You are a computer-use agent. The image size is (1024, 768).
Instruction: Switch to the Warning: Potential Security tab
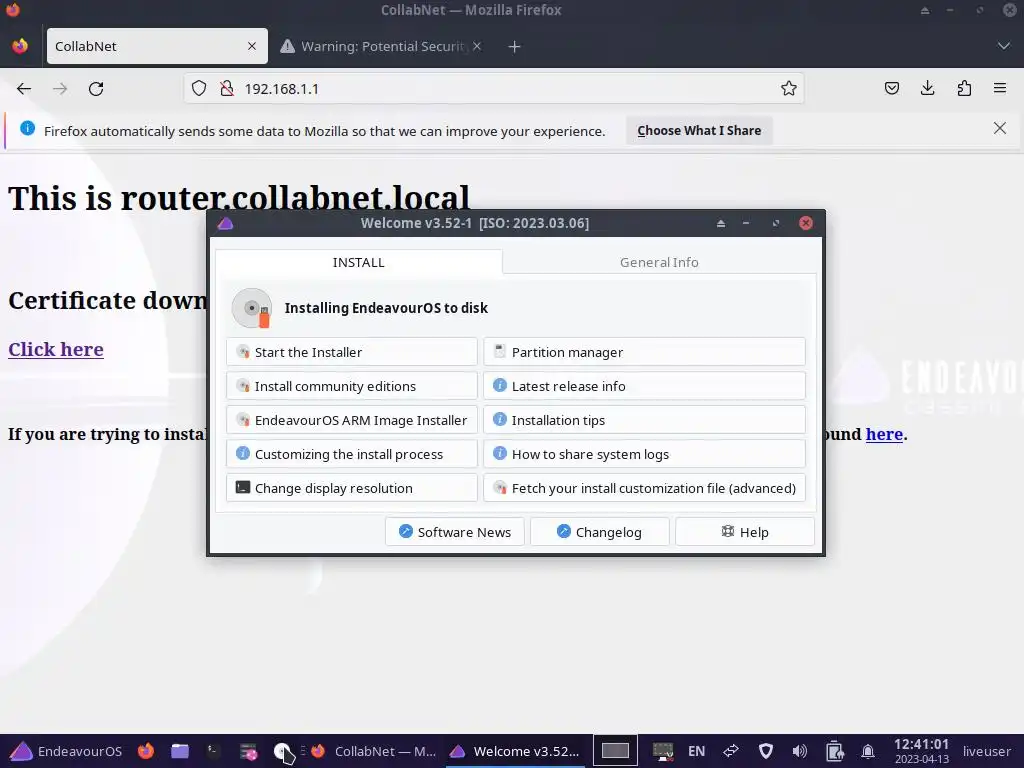(382, 46)
